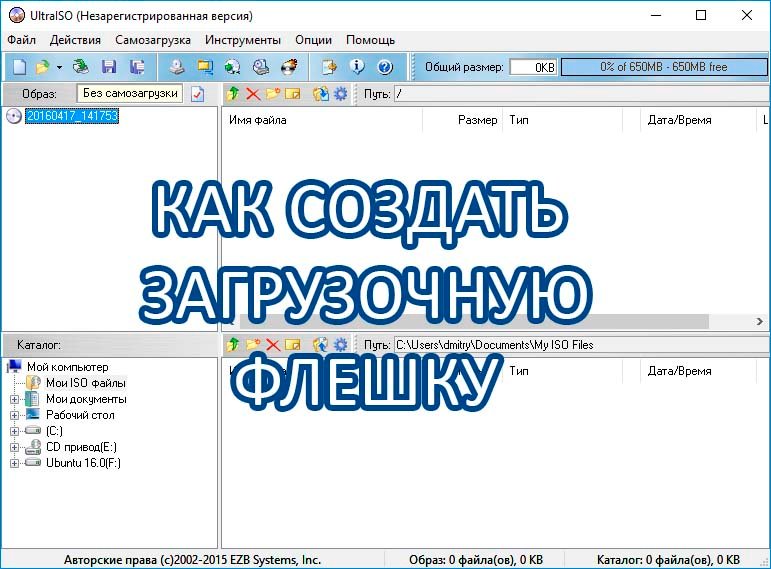Image resolution: width=771 pixels, height=569 pixels.
Task: Click the blue question mark help icon
Action: click(385, 67)
